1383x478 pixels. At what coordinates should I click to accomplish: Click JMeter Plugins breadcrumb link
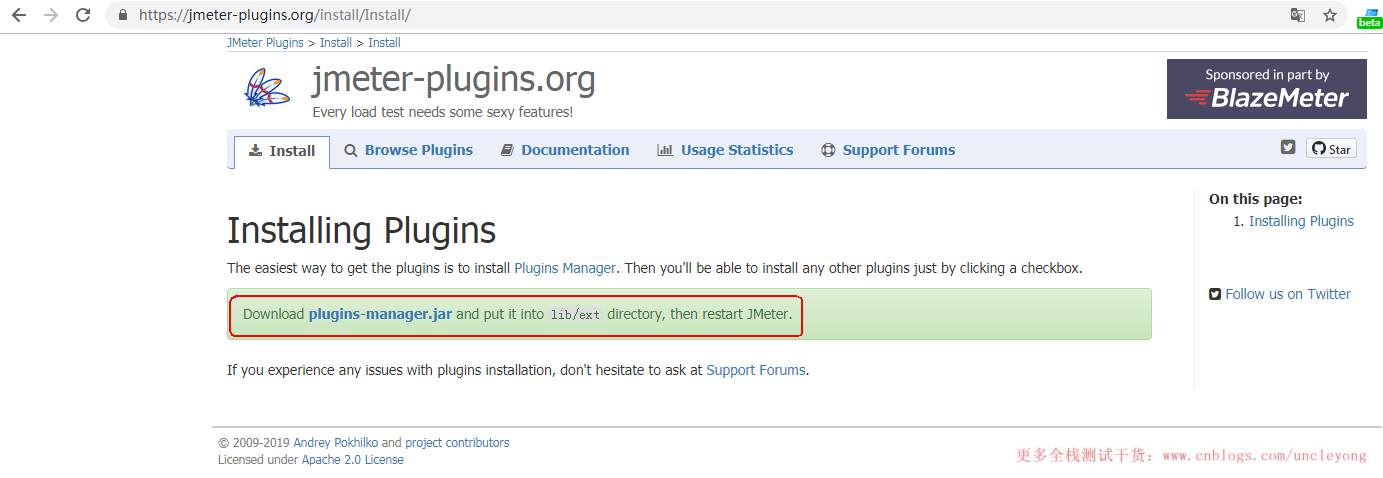(265, 43)
